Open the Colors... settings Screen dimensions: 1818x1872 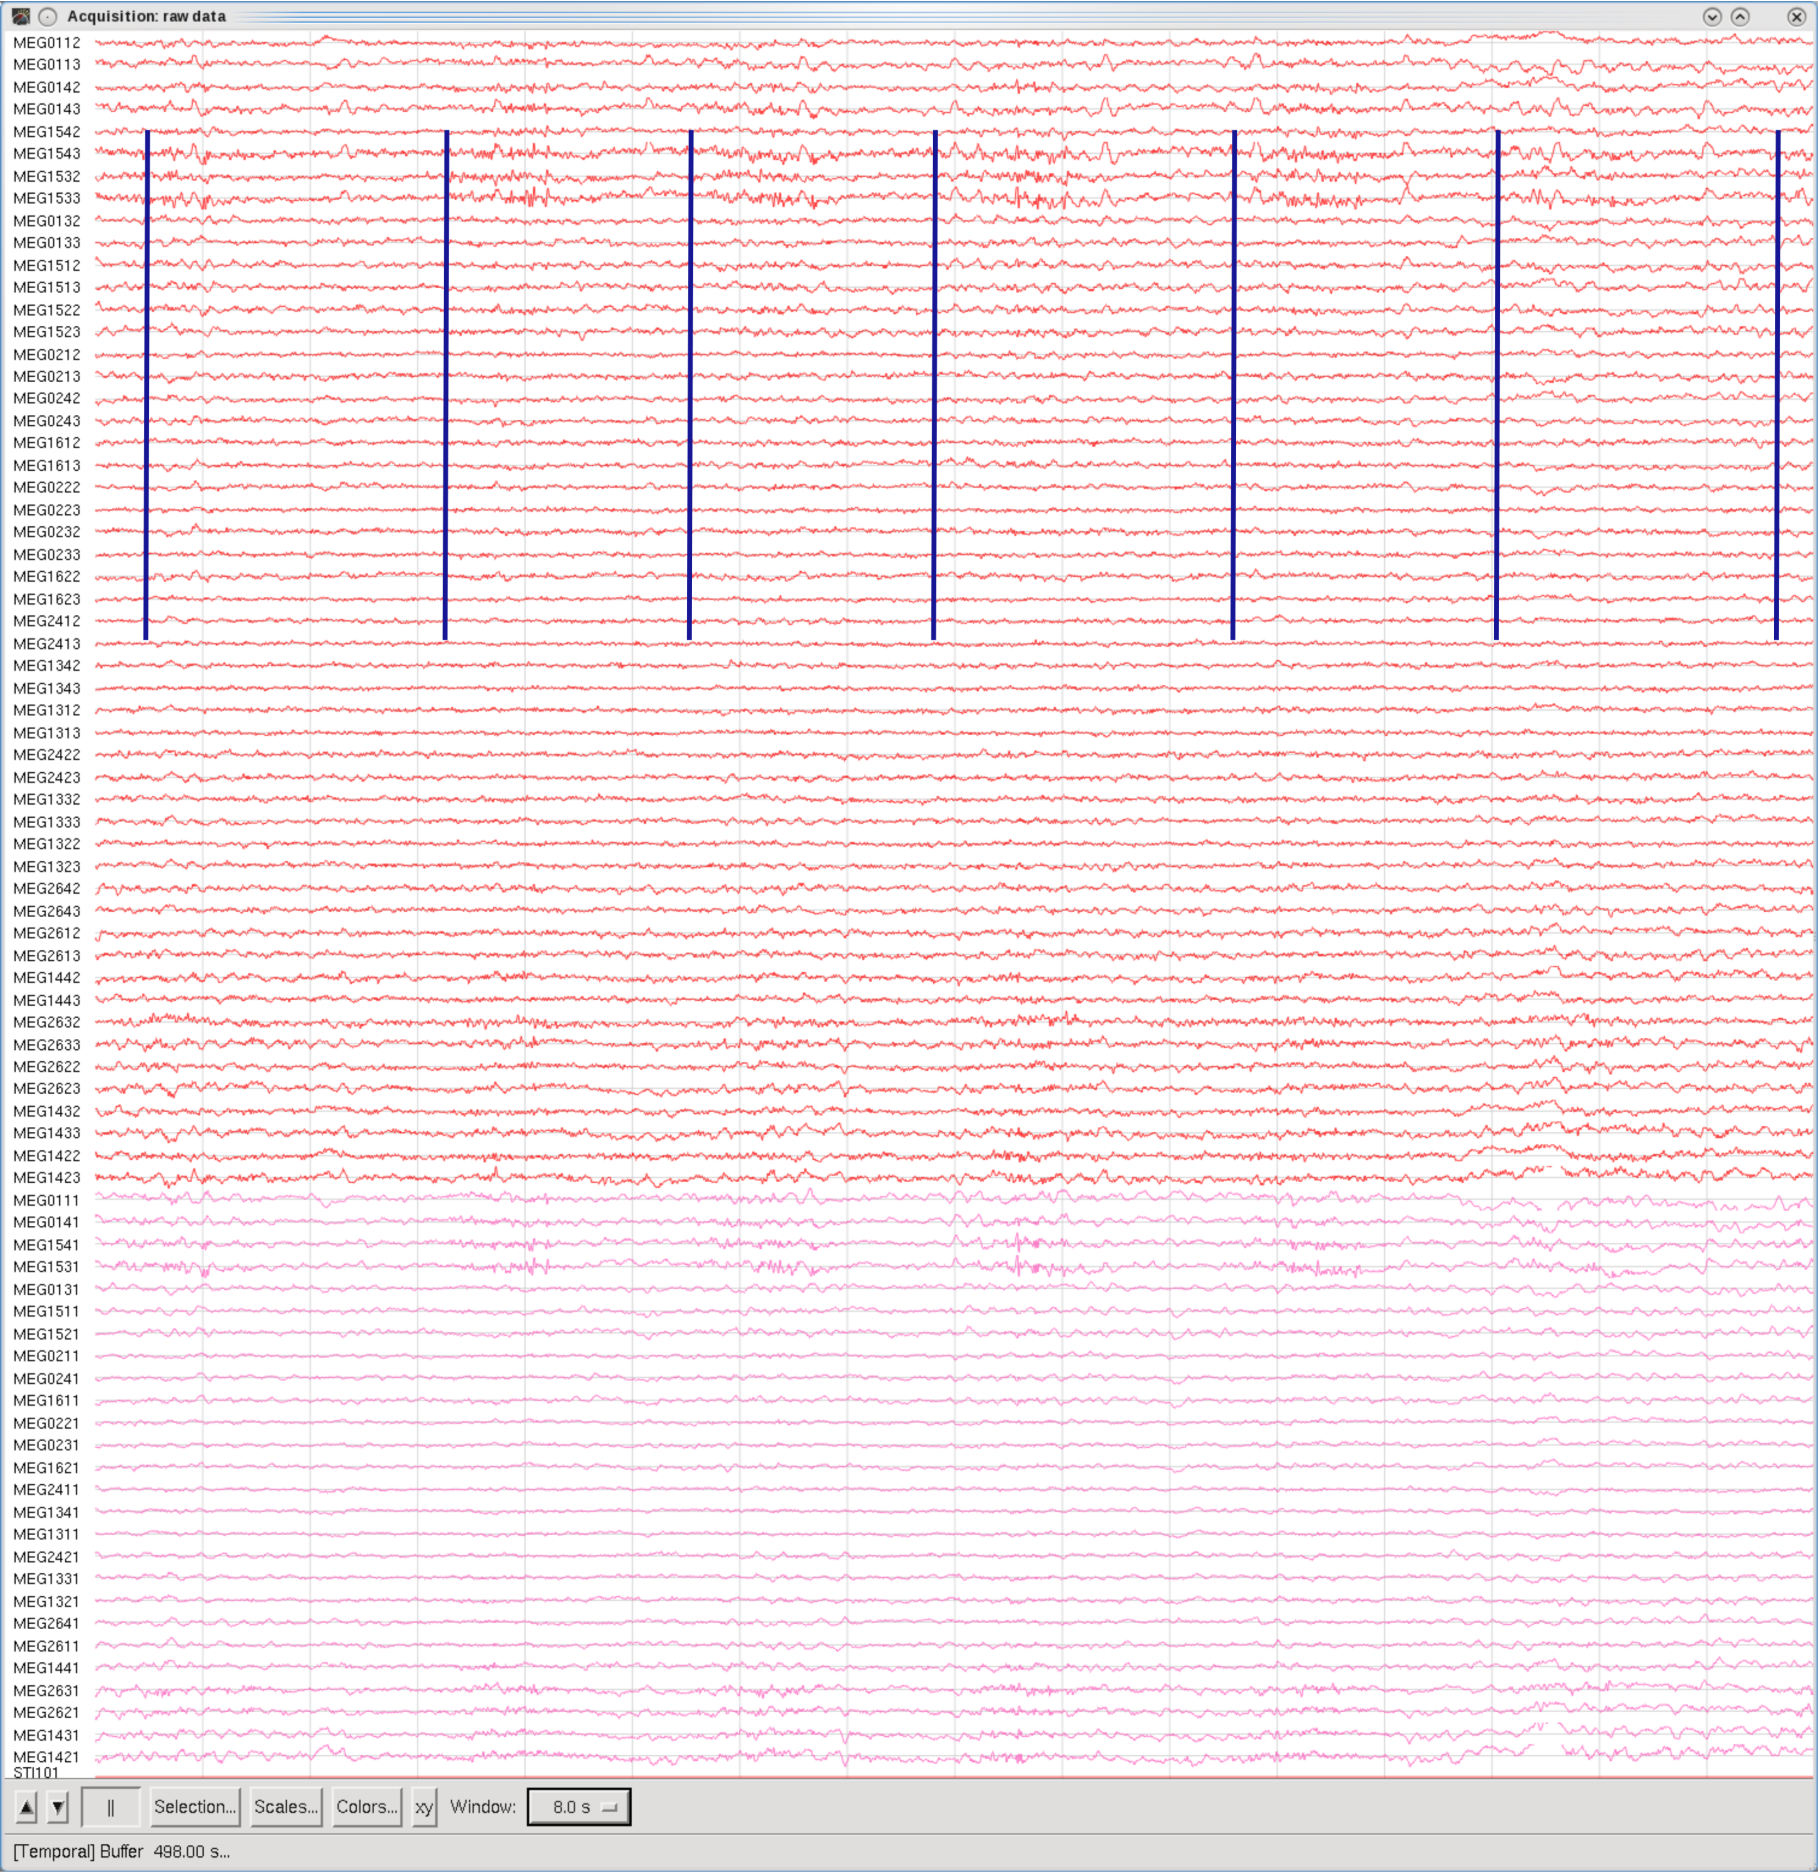[x=366, y=1806]
